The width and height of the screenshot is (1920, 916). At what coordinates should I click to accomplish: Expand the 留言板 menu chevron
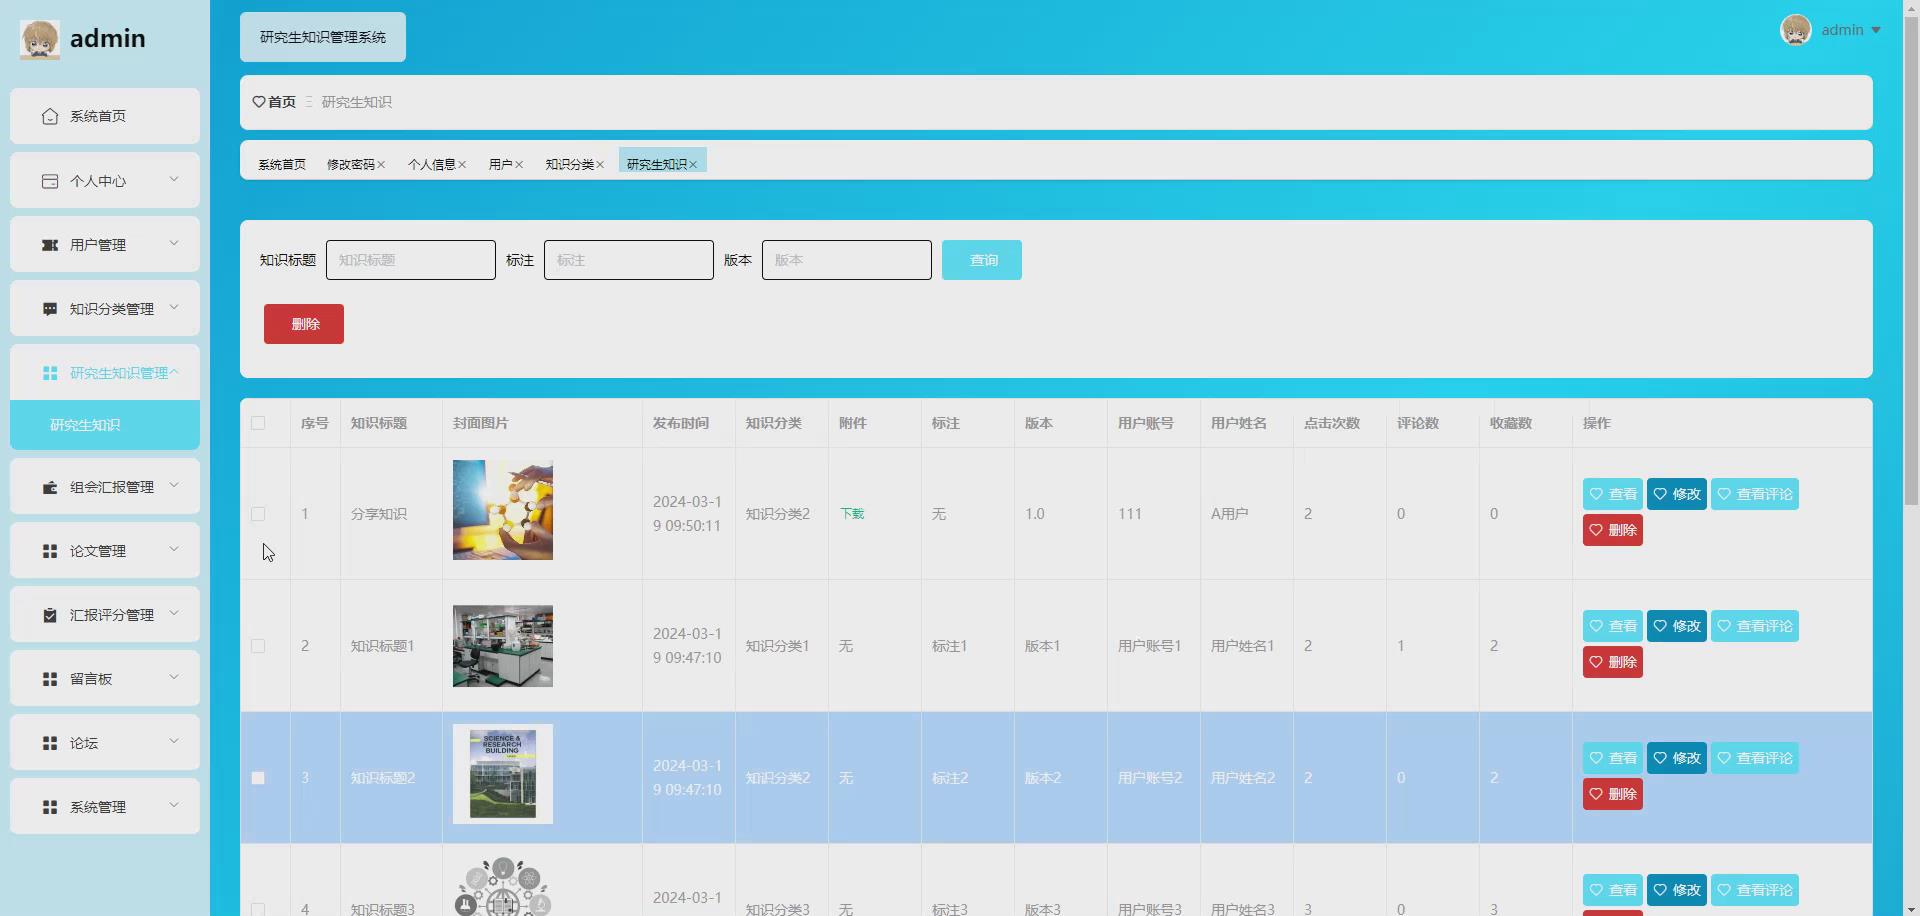click(x=174, y=678)
